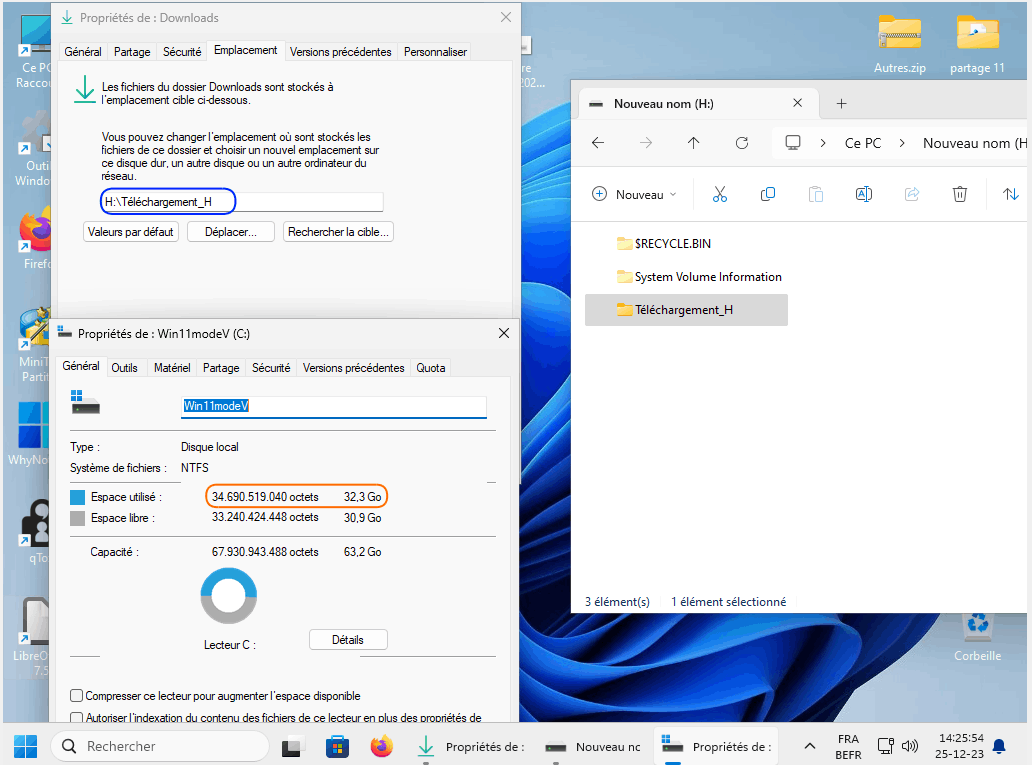The image size is (1032, 765).
Task: Toggle Autoriser l'indexation du contenu checkbox
Action: [76, 718]
